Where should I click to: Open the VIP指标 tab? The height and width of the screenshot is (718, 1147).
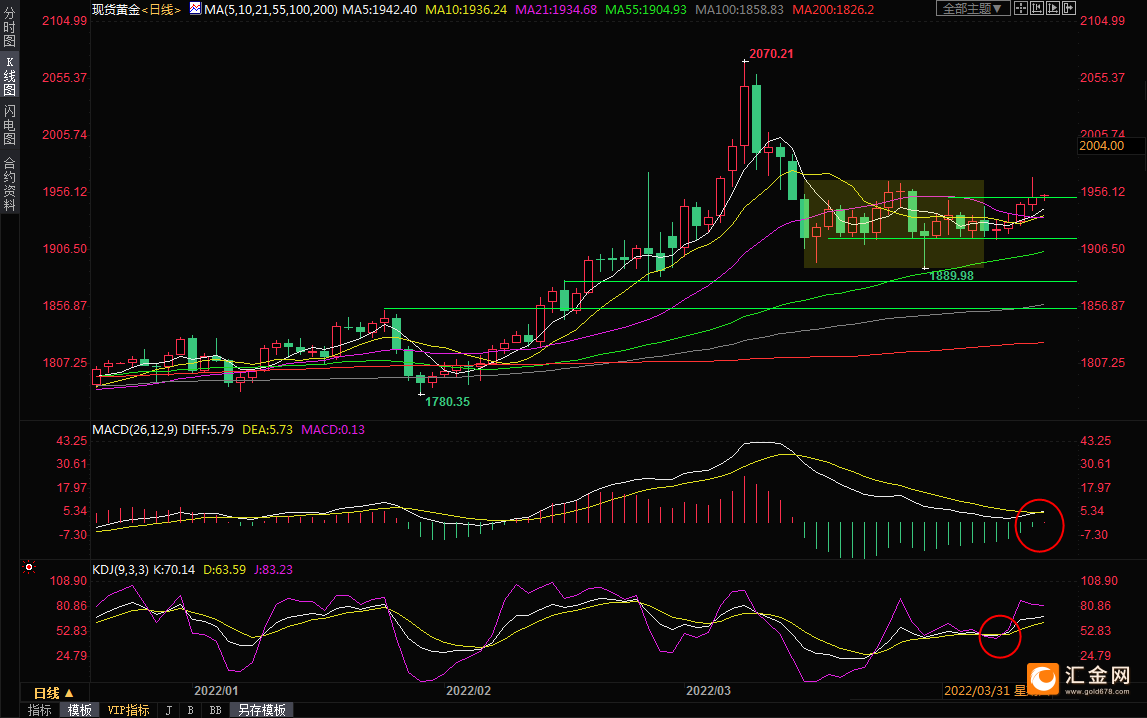pyautogui.click(x=128, y=710)
